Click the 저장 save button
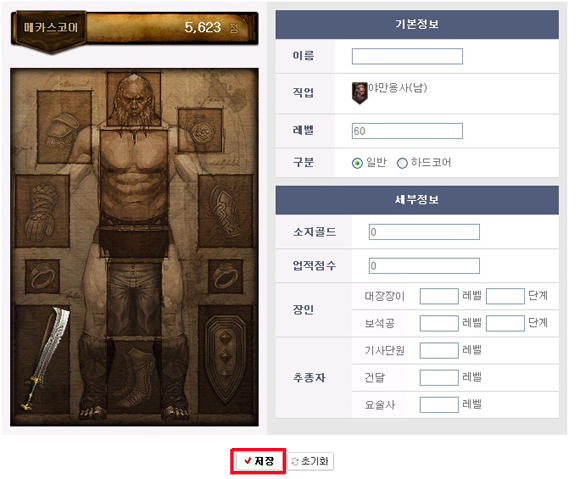The height and width of the screenshot is (479, 580). [x=258, y=461]
